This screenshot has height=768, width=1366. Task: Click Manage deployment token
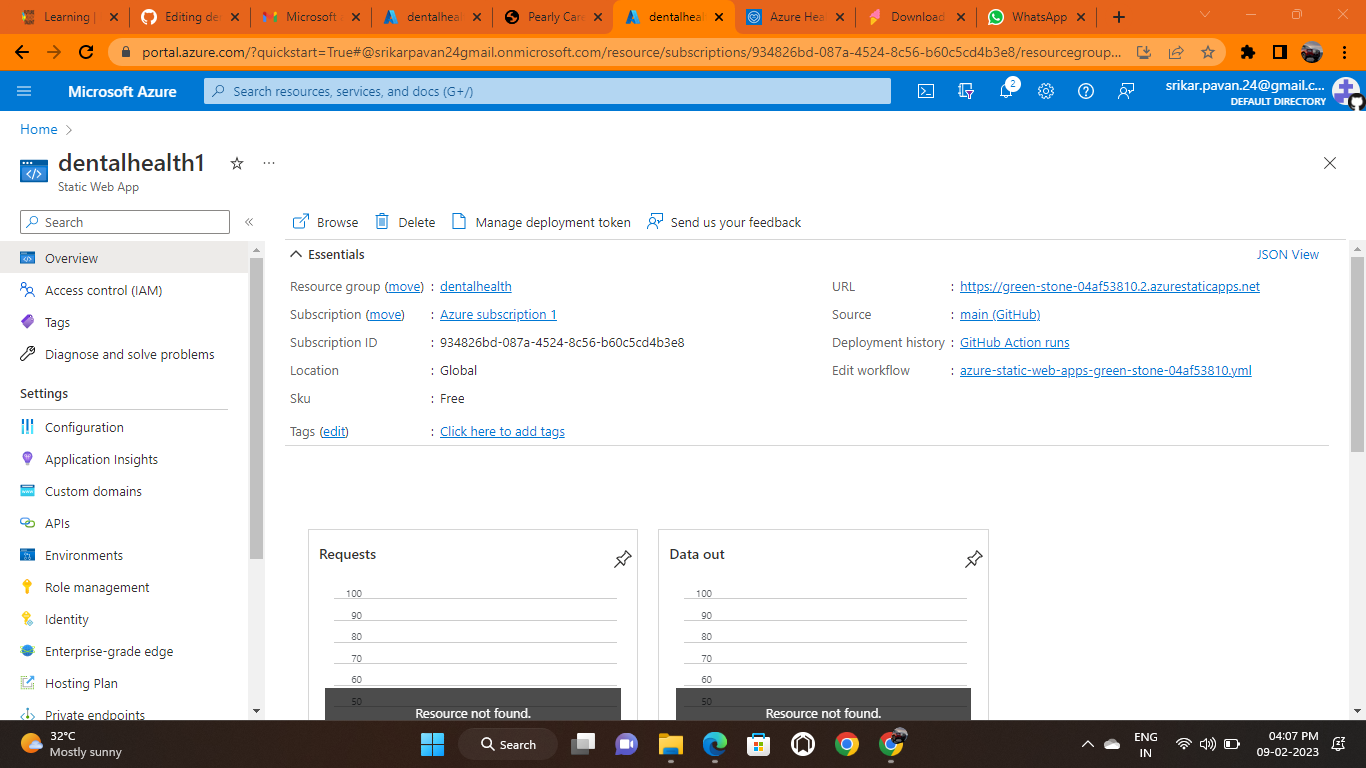click(541, 222)
